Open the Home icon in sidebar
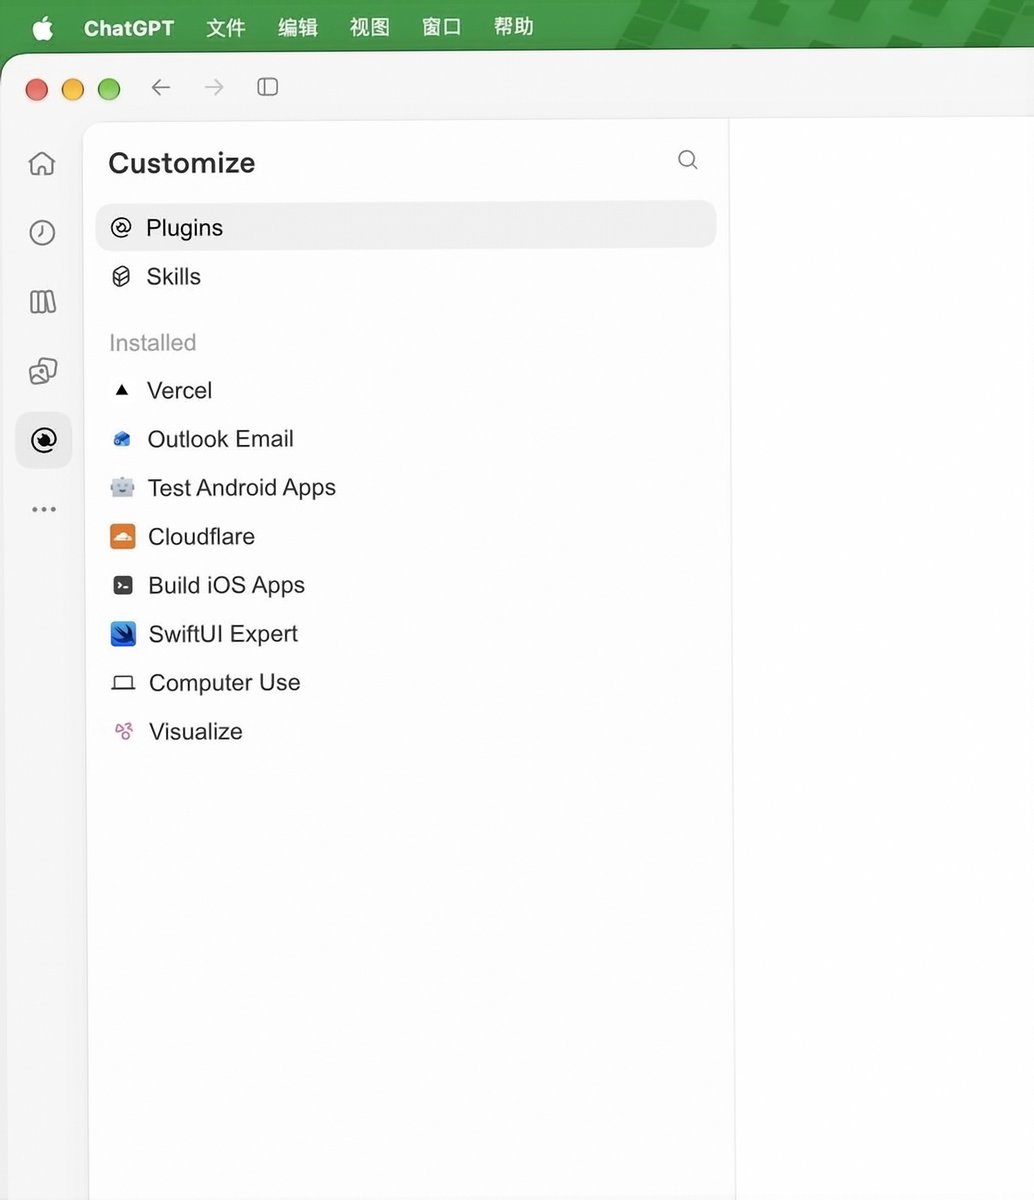Viewport: 1034px width, 1200px height. coord(42,163)
